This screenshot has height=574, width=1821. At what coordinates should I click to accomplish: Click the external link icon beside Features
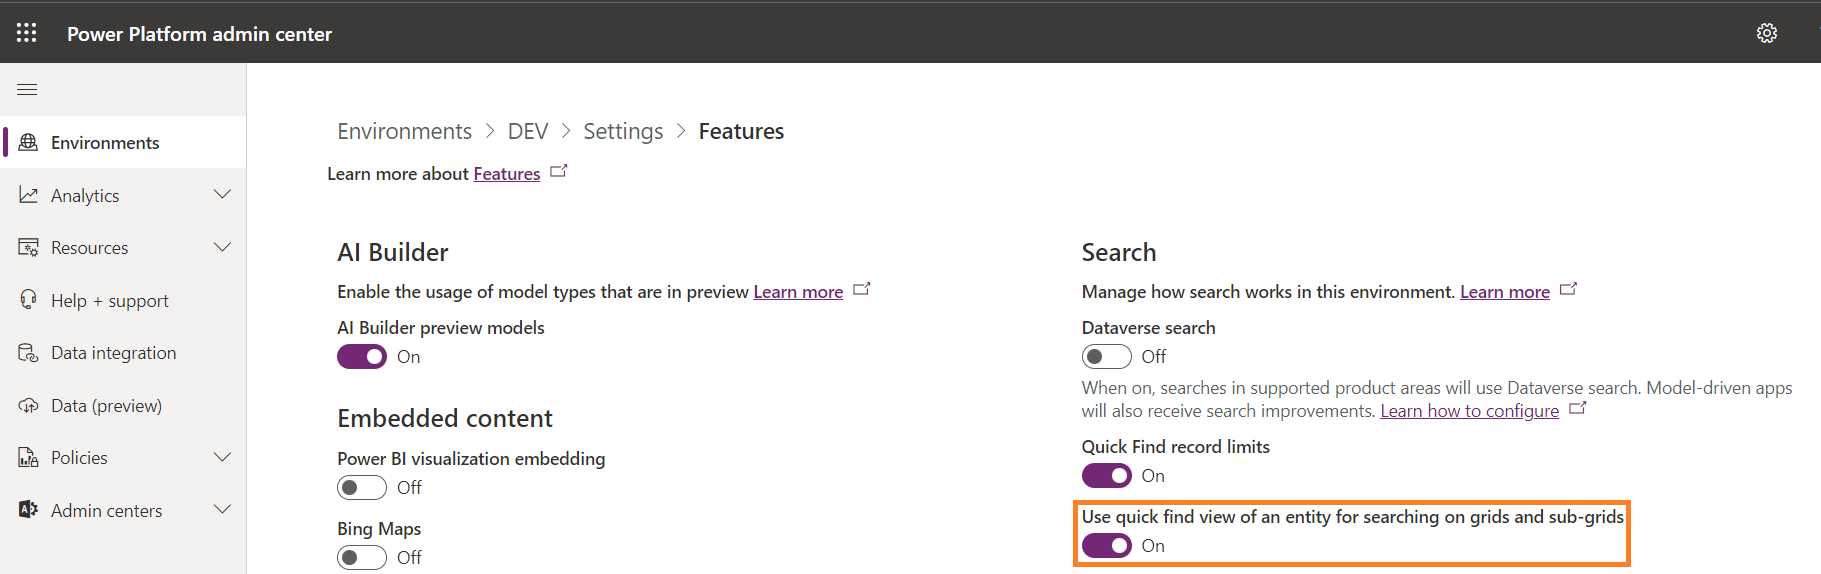pos(559,172)
